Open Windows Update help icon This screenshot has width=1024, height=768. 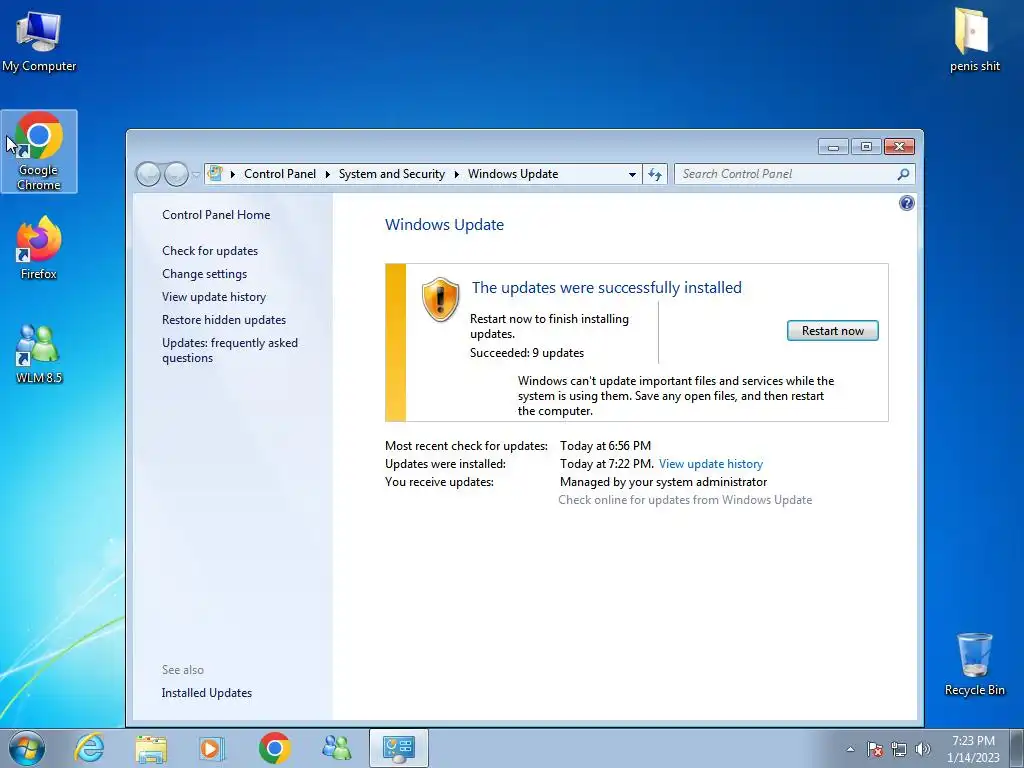click(x=906, y=203)
